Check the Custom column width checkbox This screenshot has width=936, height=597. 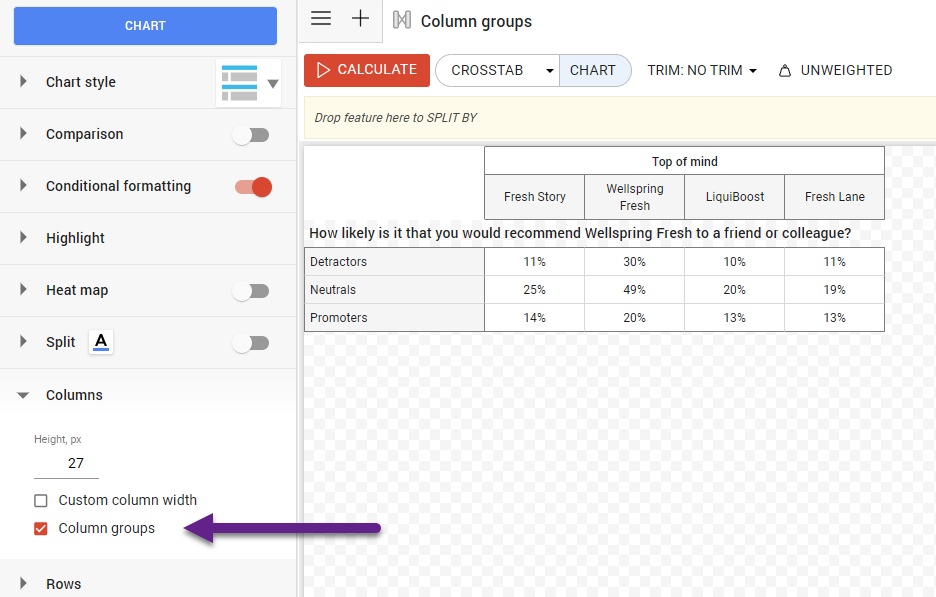pos(39,500)
